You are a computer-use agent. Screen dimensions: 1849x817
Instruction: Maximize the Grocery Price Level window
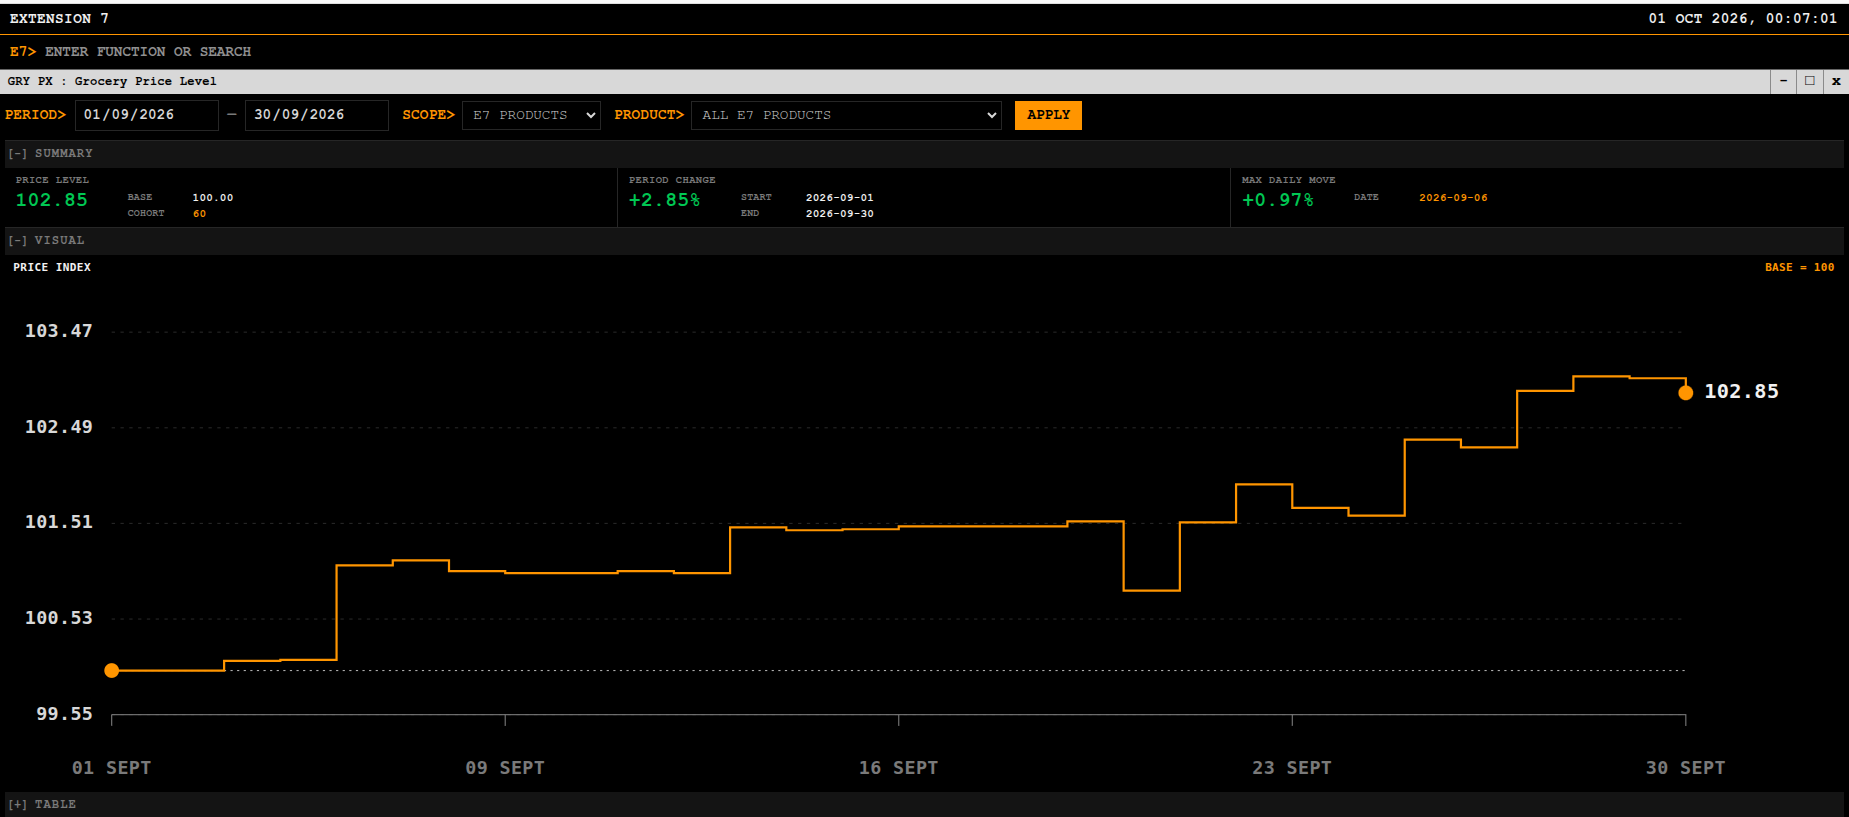coord(1809,81)
